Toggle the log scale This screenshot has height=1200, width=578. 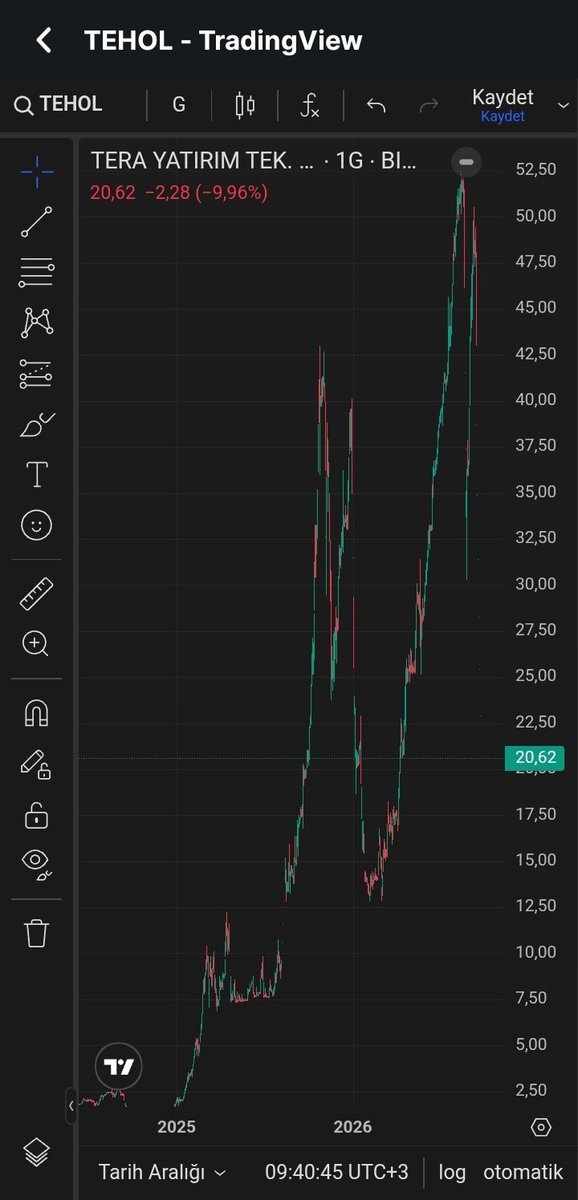click(x=452, y=1172)
